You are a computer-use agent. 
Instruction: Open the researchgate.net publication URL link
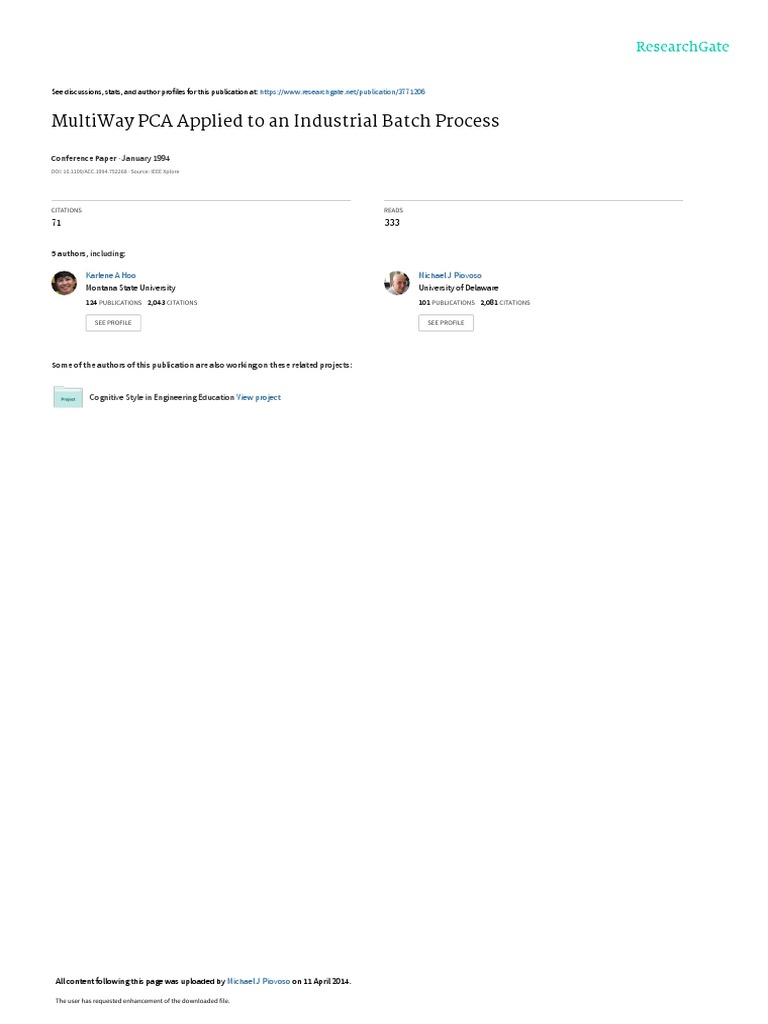click(342, 92)
